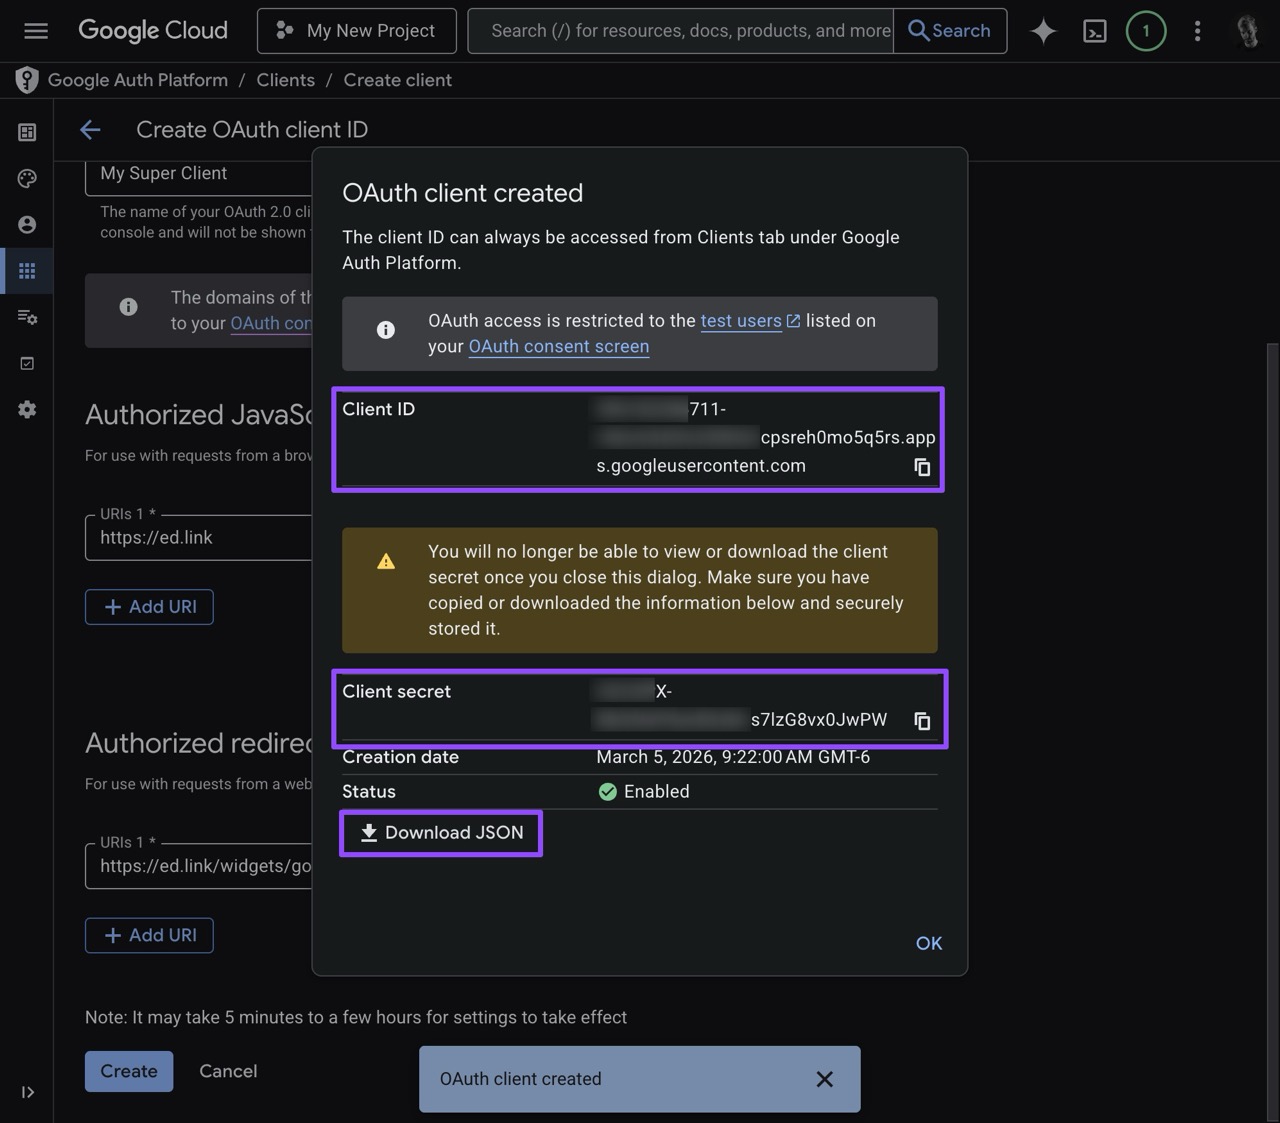Viewport: 1280px width, 1123px height.
Task: Select the Branding palette icon in sidebar
Action: point(26,178)
